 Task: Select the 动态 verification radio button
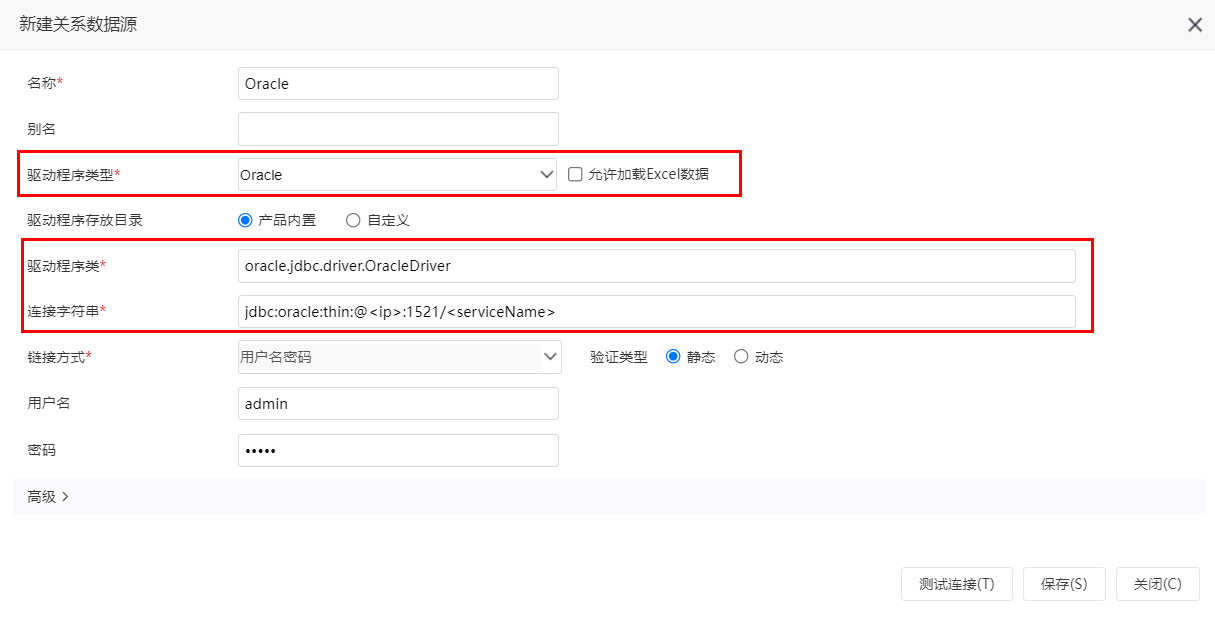[x=741, y=356]
